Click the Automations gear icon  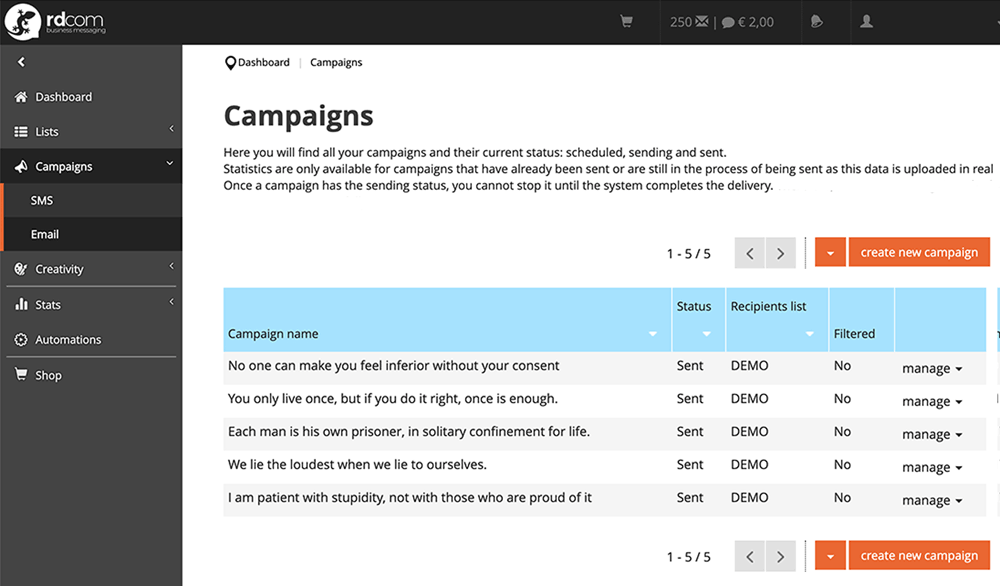(x=21, y=340)
